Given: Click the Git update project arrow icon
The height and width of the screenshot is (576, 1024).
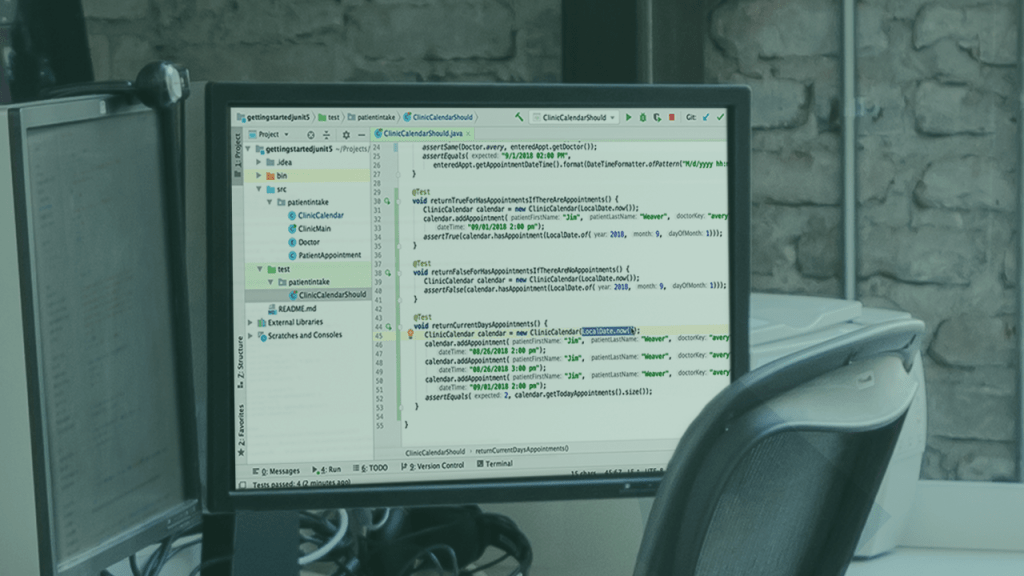Looking at the screenshot, I should click(706, 117).
